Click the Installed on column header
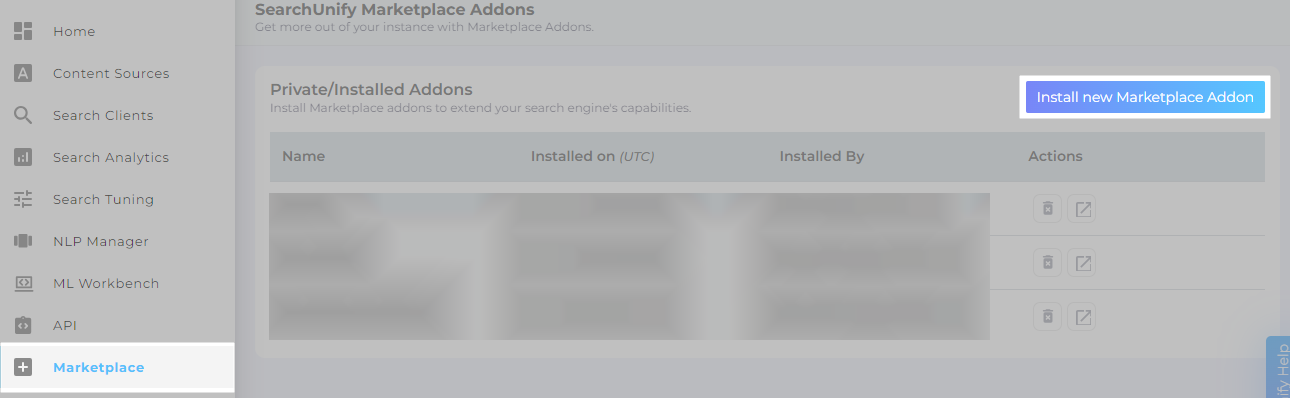This screenshot has width=1290, height=398. coord(592,156)
